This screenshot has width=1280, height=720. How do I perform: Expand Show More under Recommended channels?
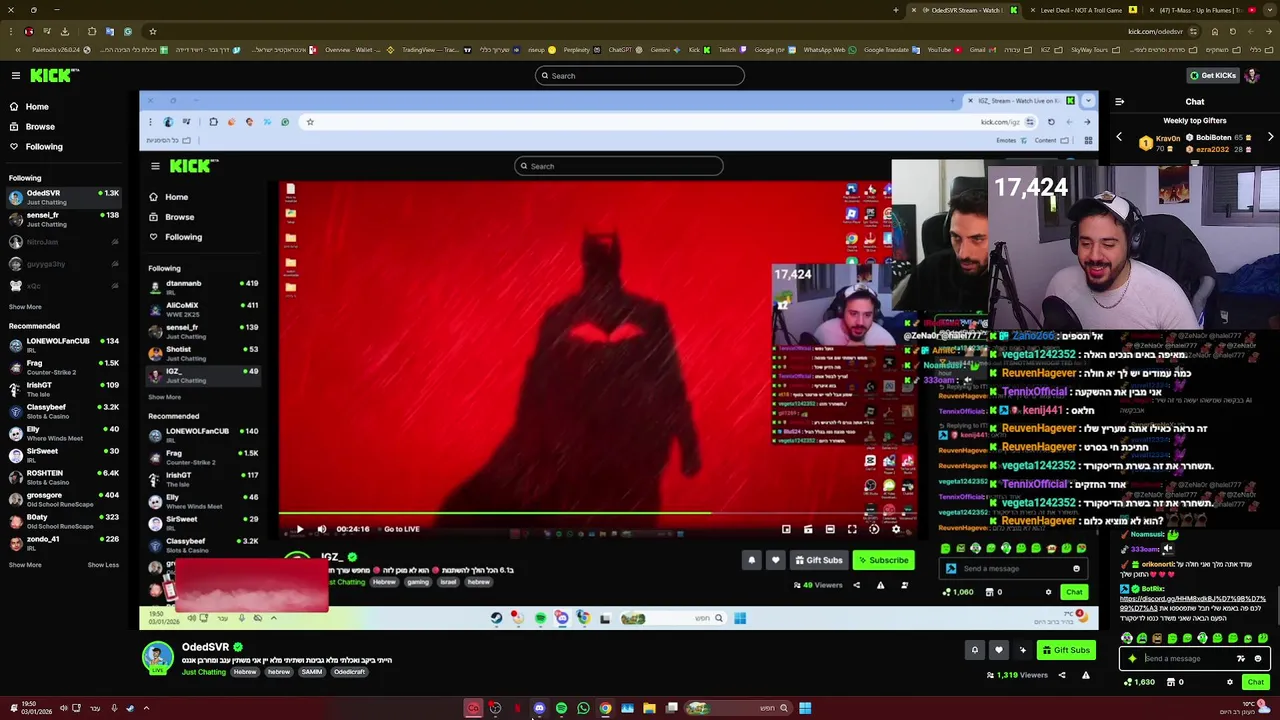[x=25, y=565]
